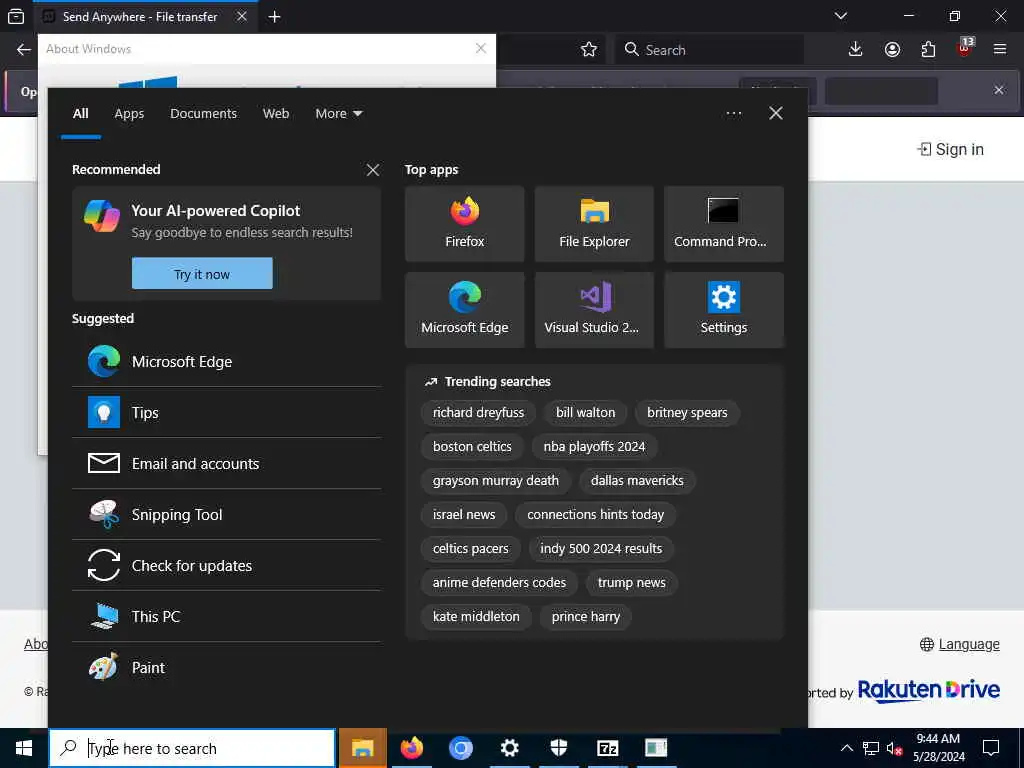1024x768 pixels.
Task: Search trending anime defenders codes
Action: (500, 583)
